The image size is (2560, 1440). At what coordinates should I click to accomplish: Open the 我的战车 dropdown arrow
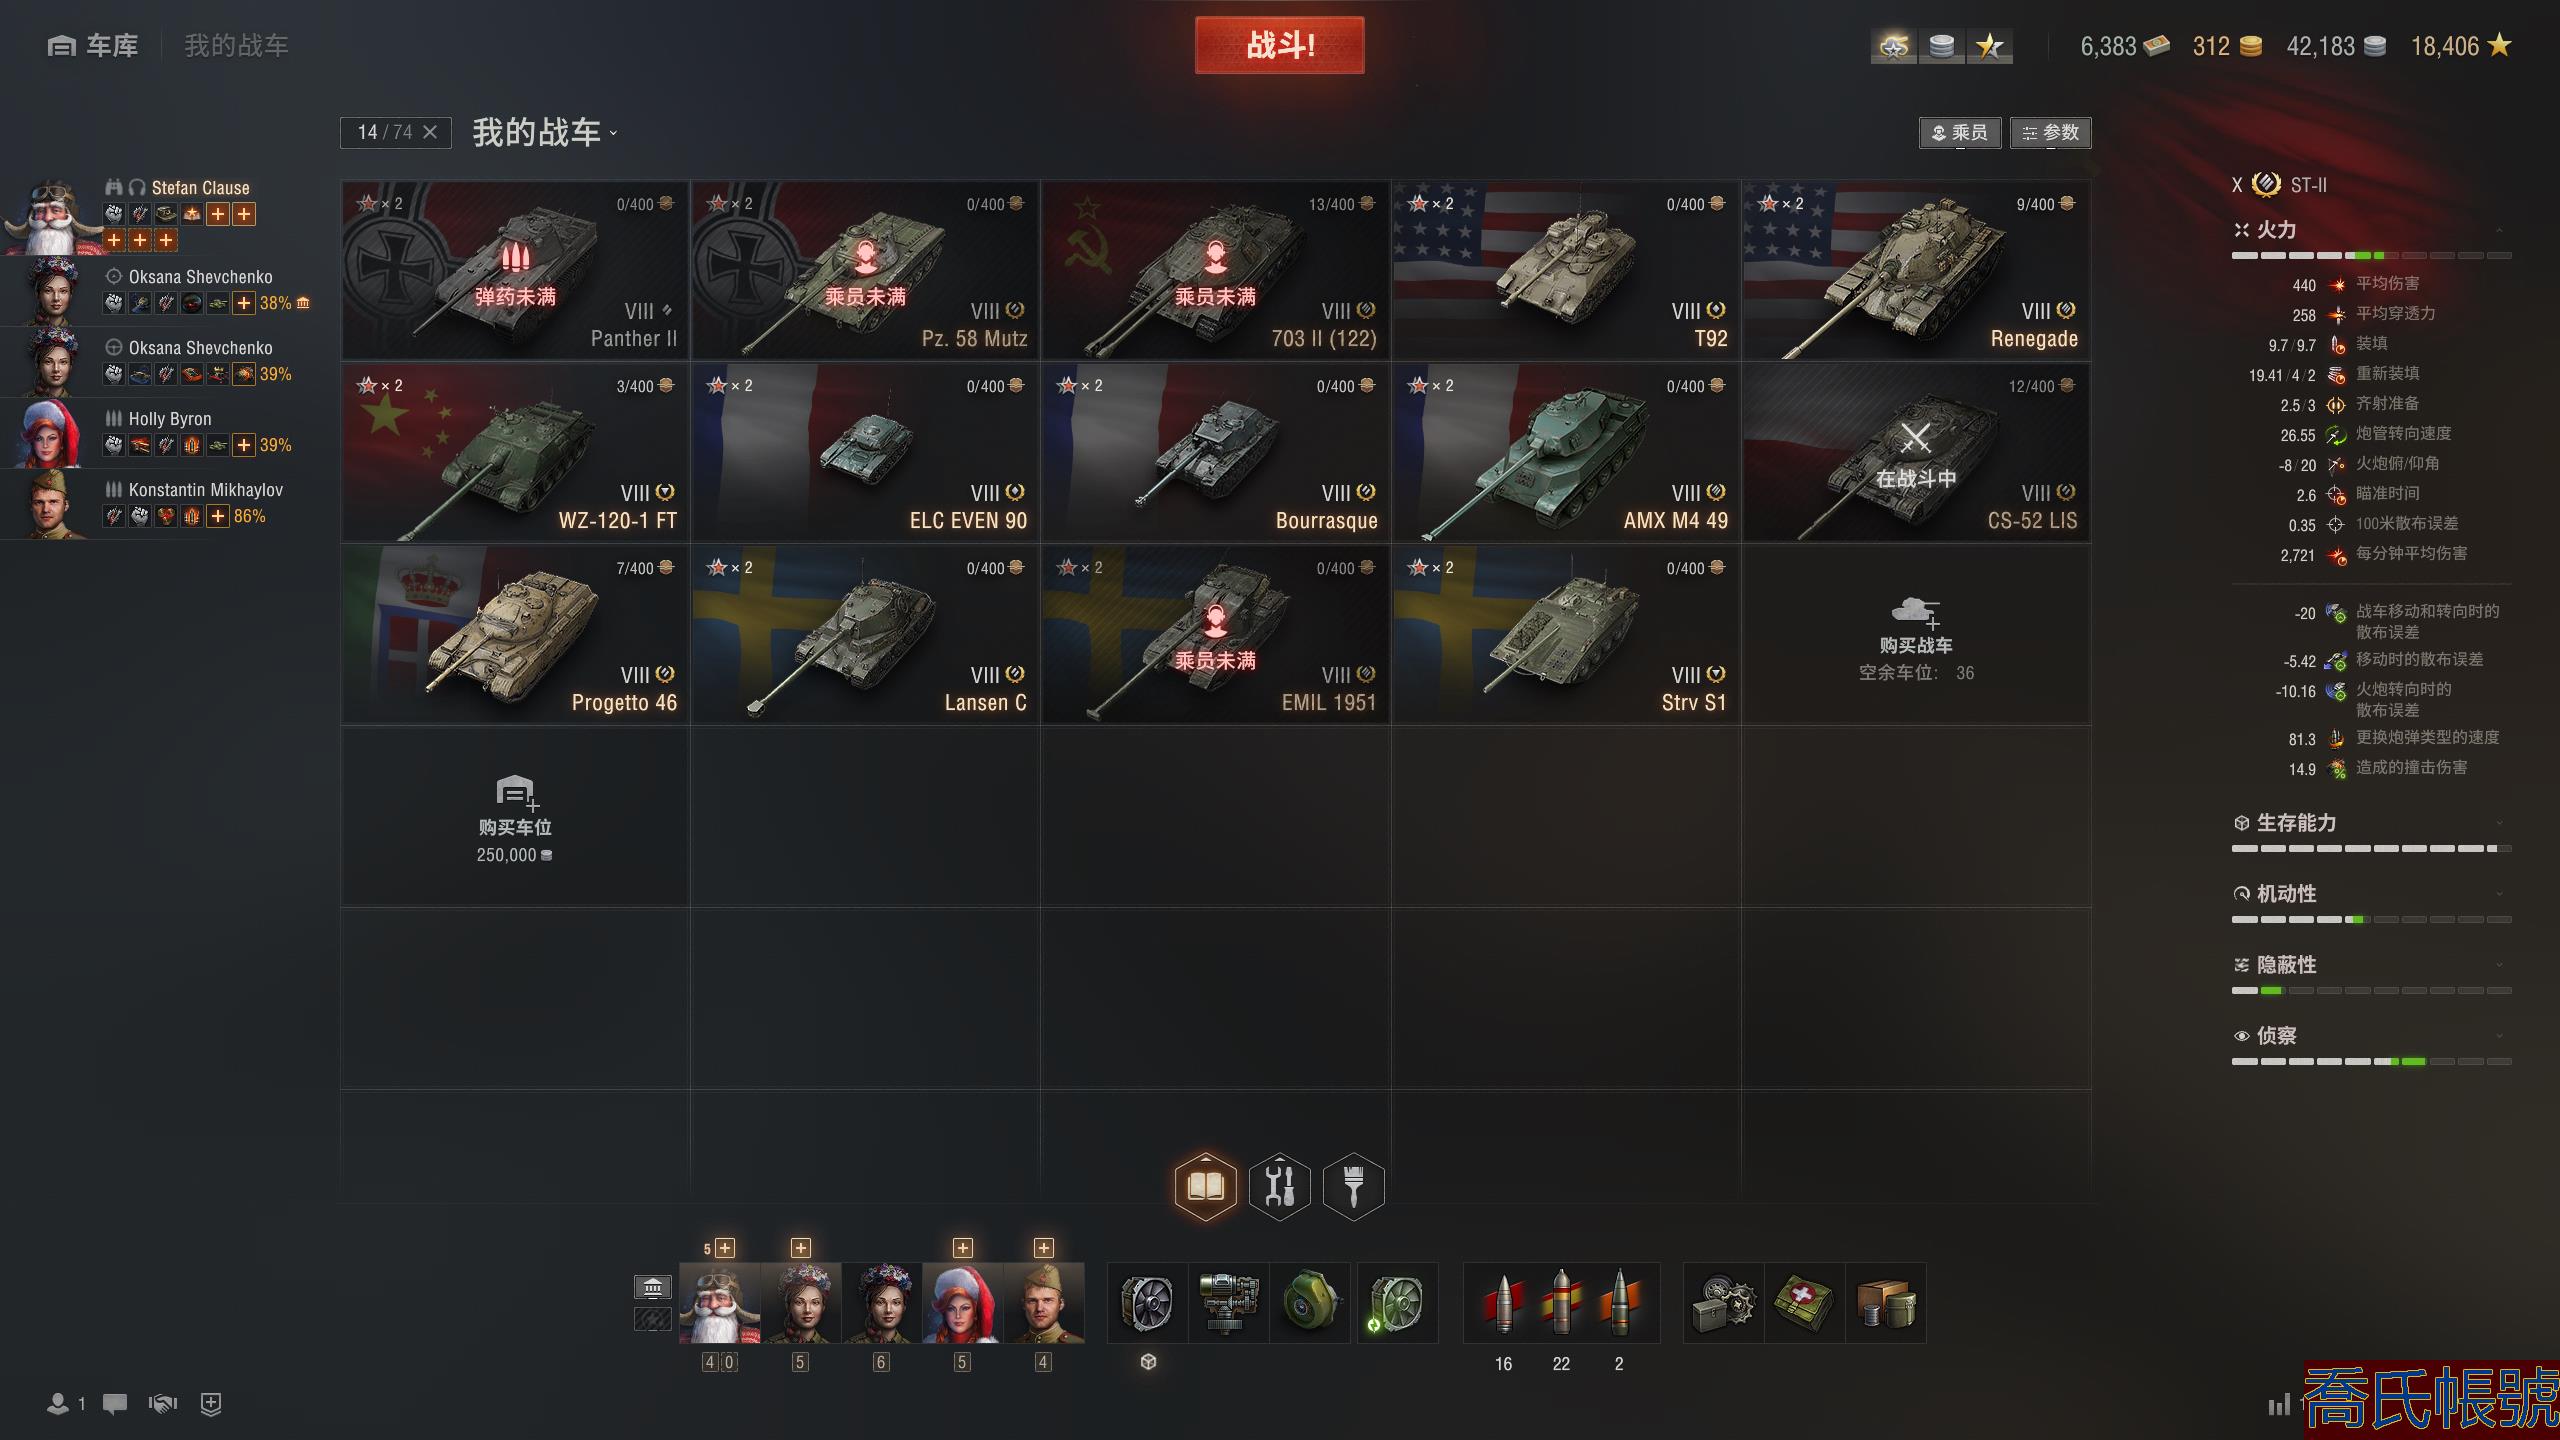click(x=613, y=133)
